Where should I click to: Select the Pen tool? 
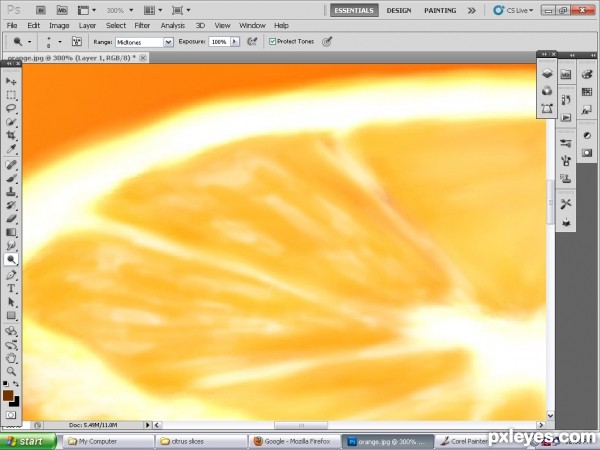click(x=11, y=275)
